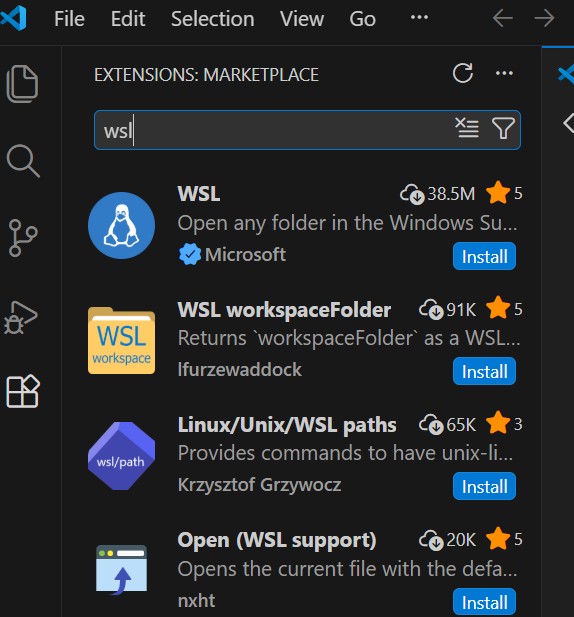Screen dimensions: 574x617
Task: Click description 'Opens the current file with the defa...'
Action: tap(347, 569)
